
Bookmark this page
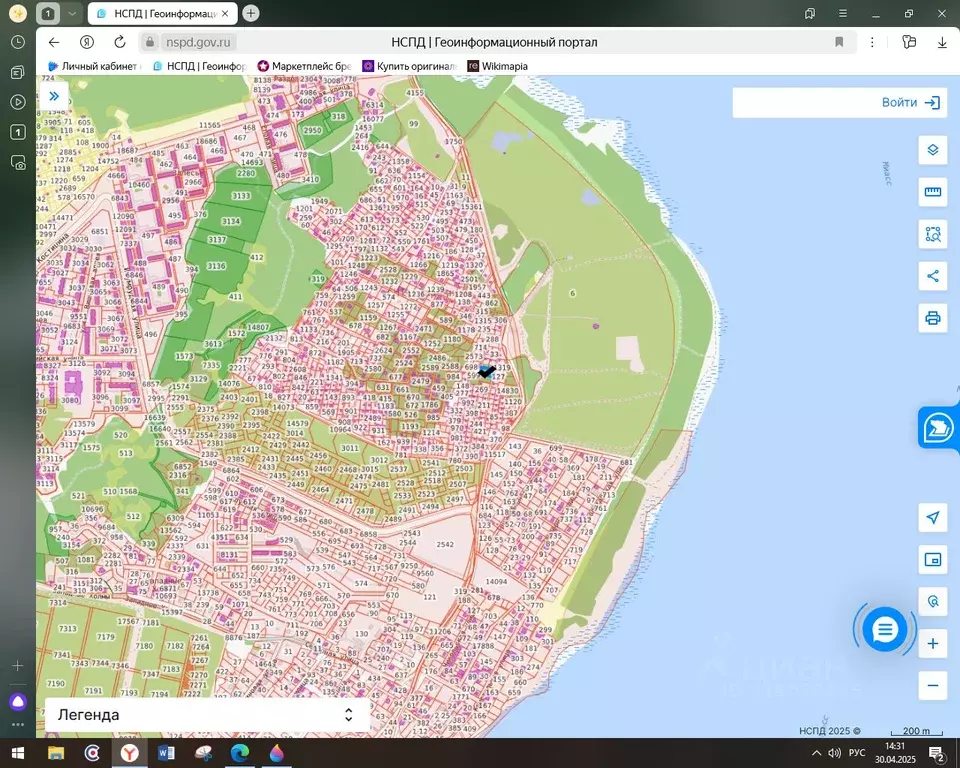pyautogui.click(x=839, y=42)
